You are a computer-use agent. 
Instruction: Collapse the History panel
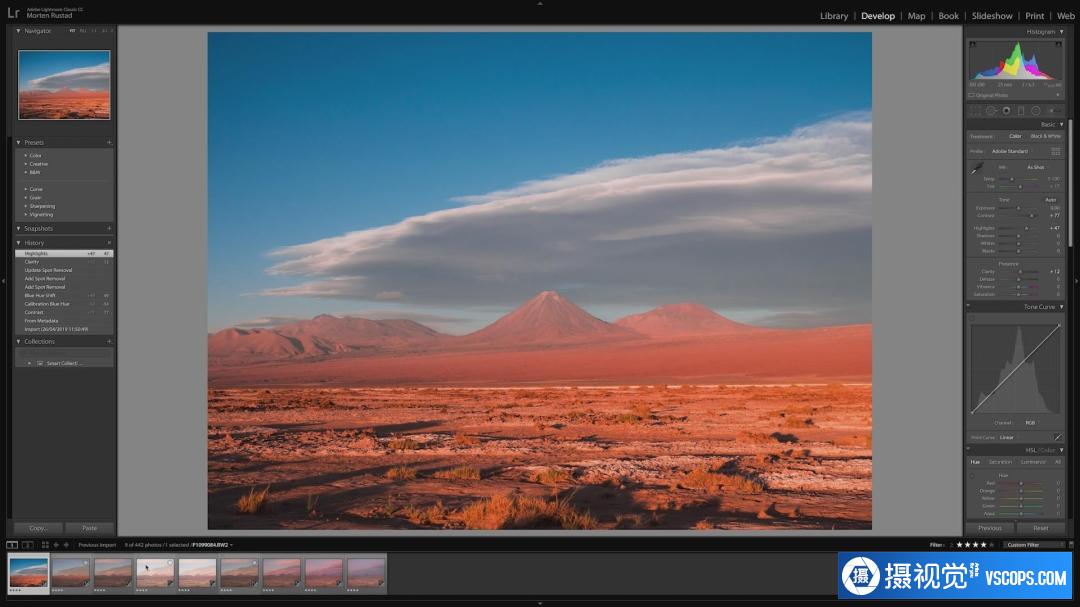[19, 243]
